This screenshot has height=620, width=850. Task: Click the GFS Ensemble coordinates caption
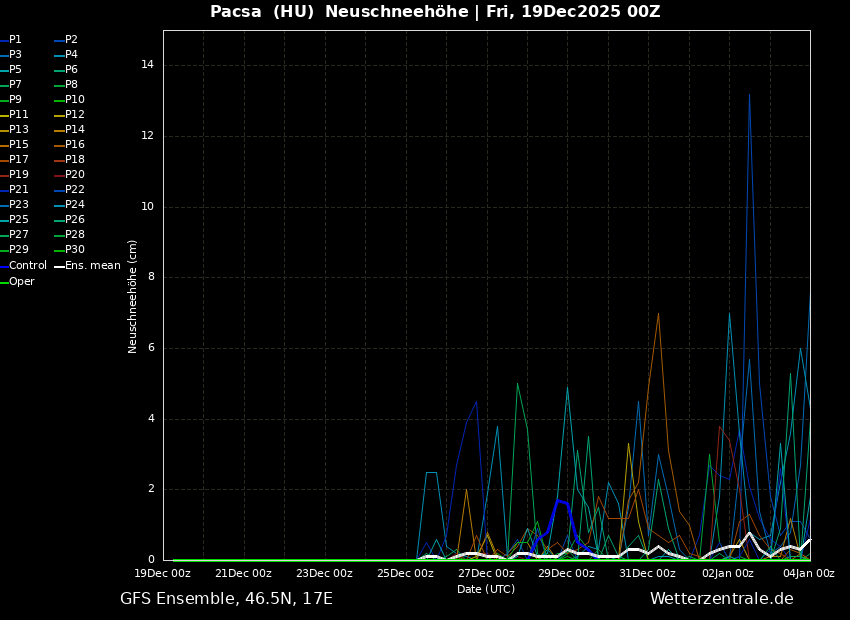point(226,599)
